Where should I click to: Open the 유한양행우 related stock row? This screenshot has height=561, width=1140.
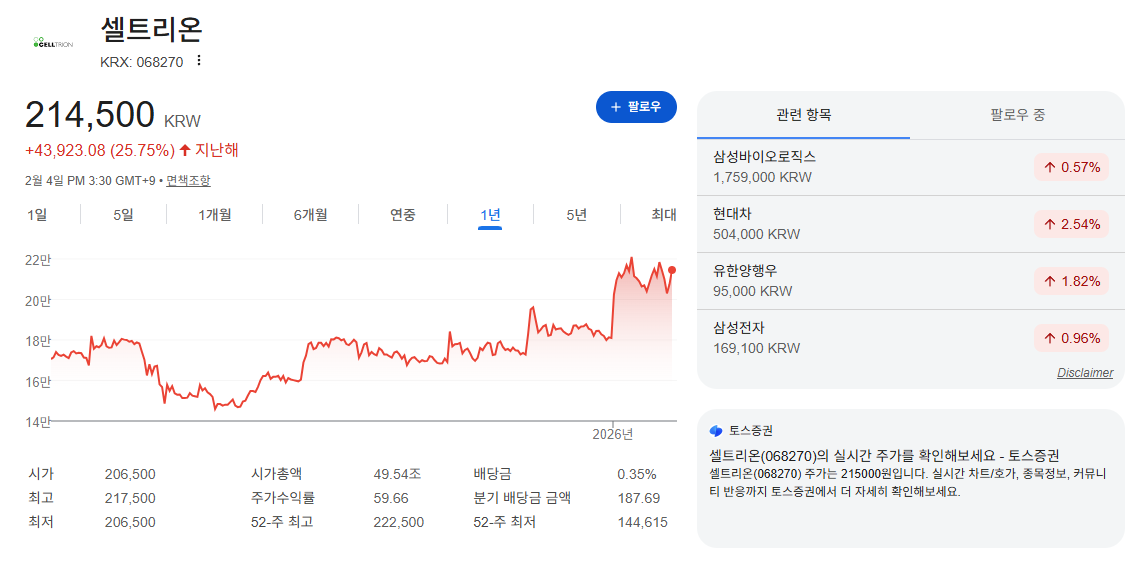point(910,280)
